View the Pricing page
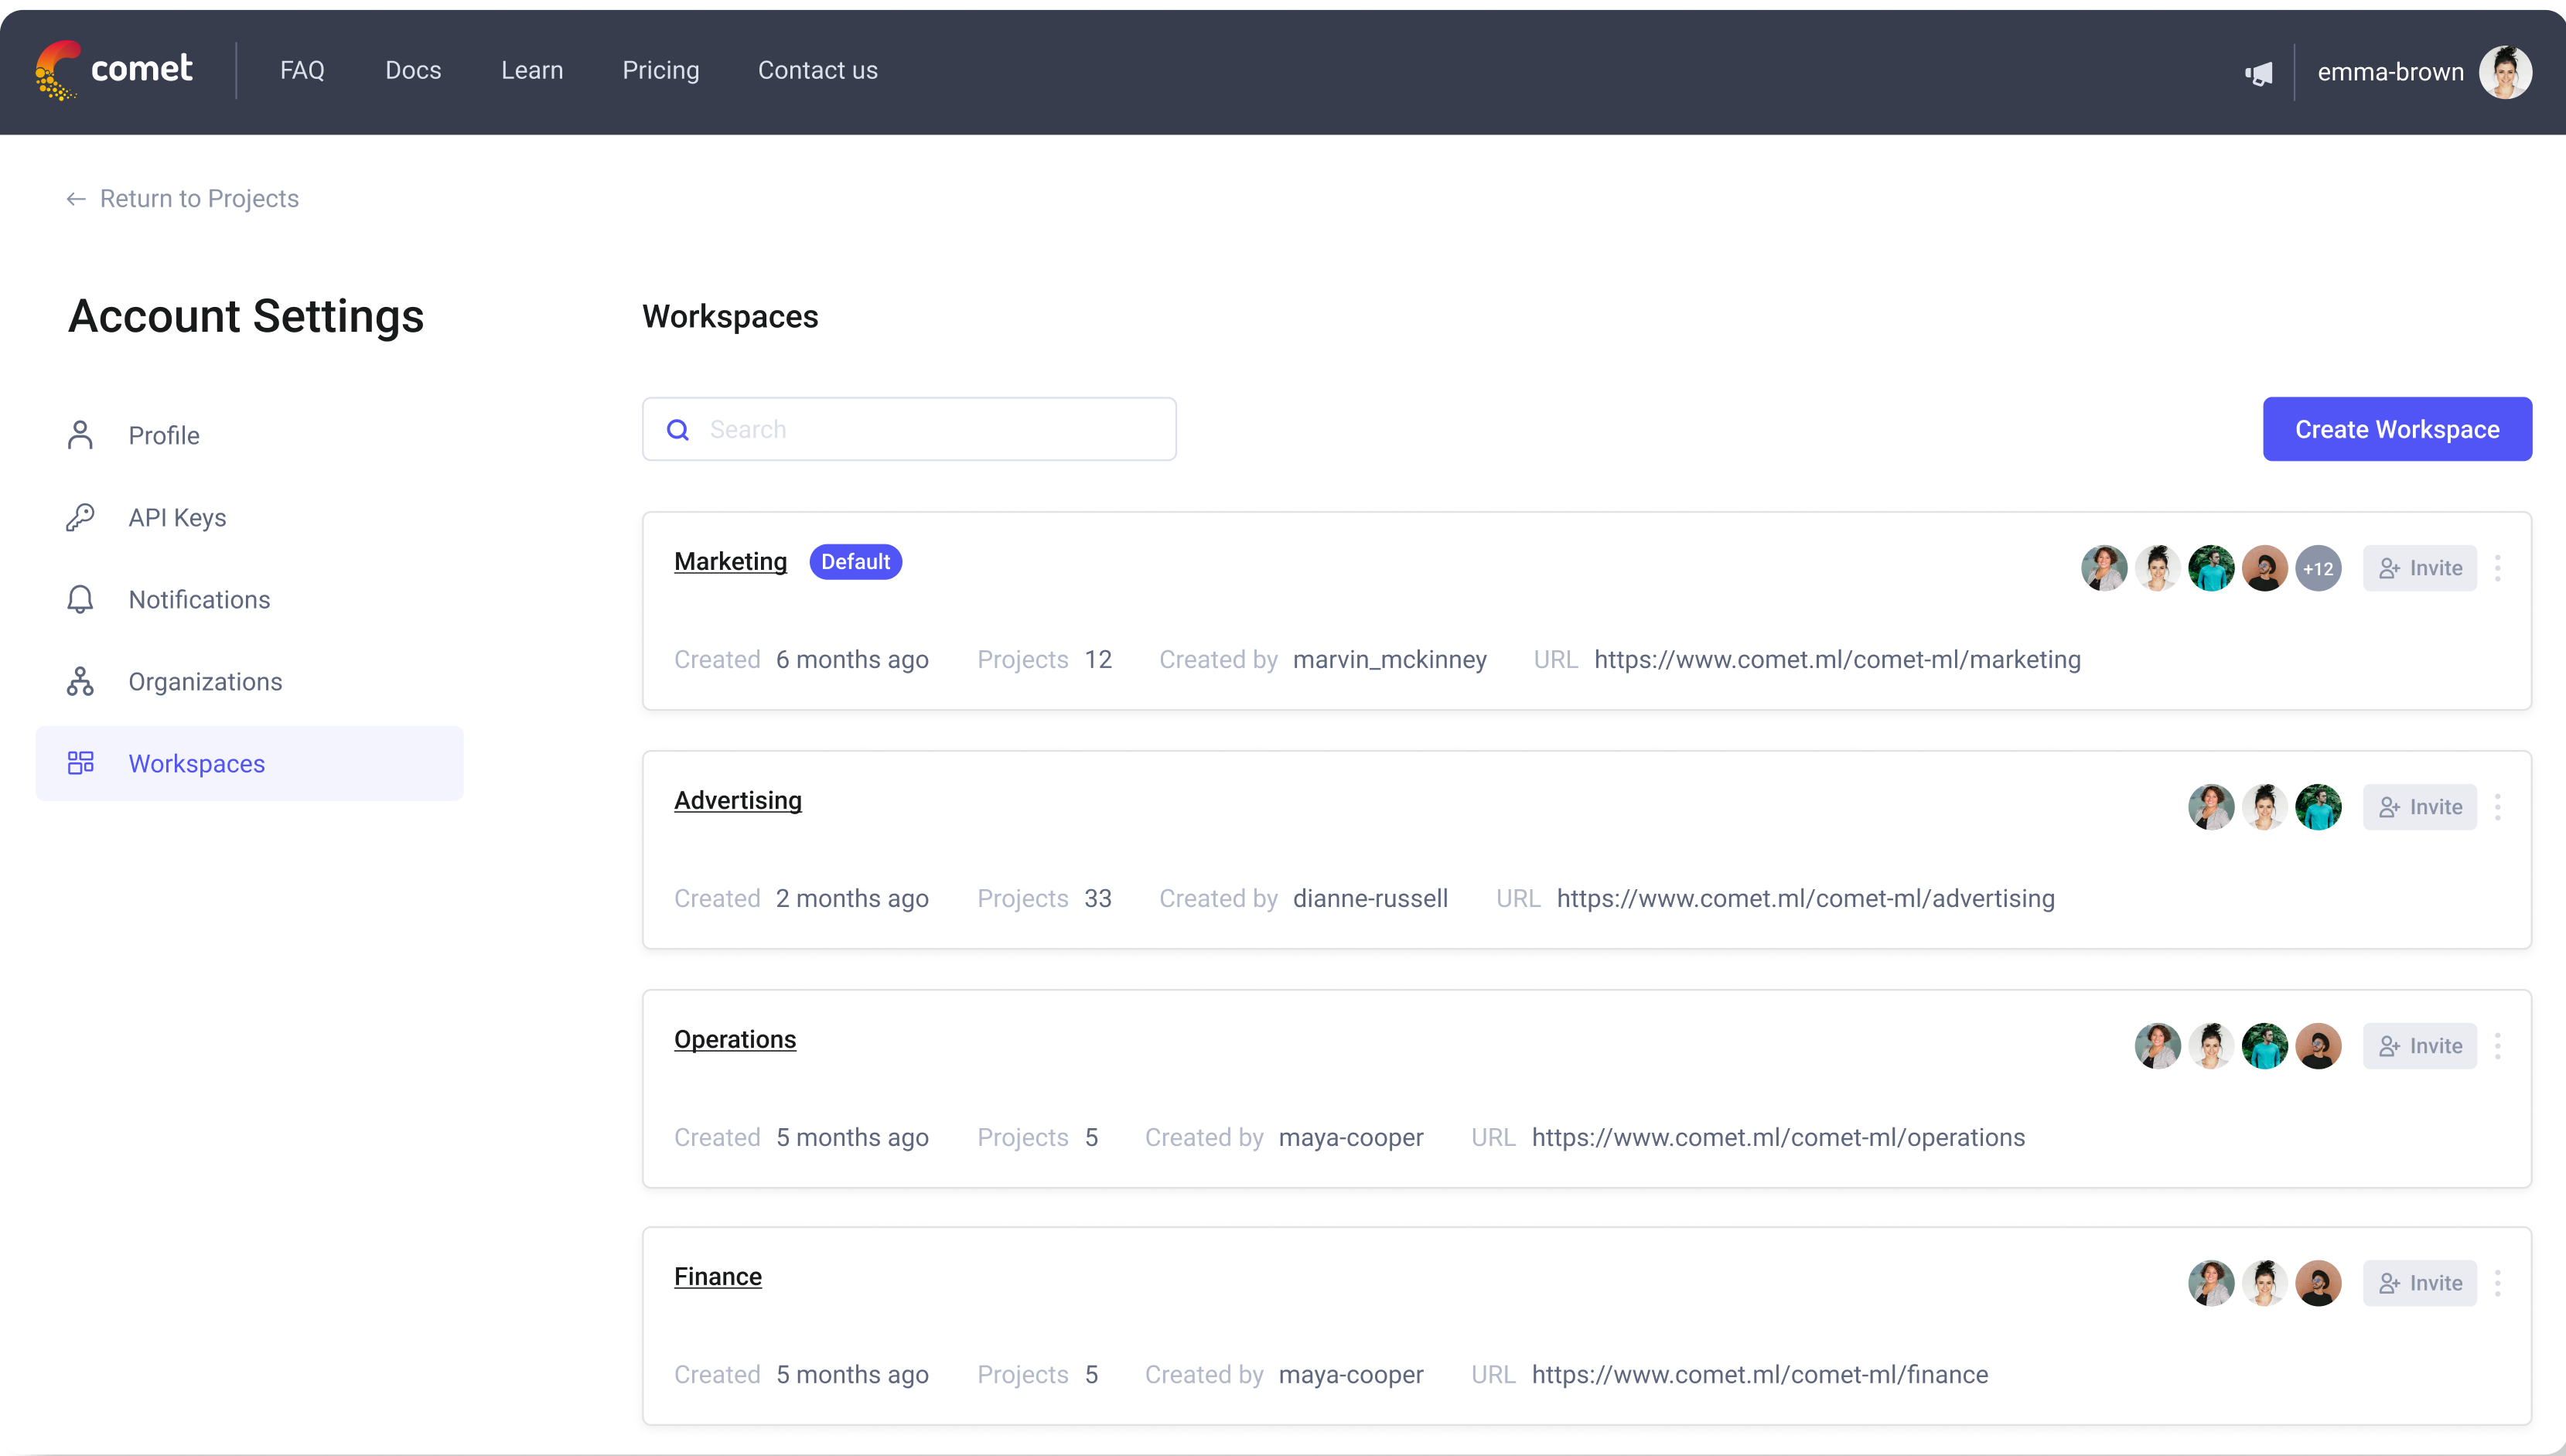2566x1456 pixels. click(661, 70)
